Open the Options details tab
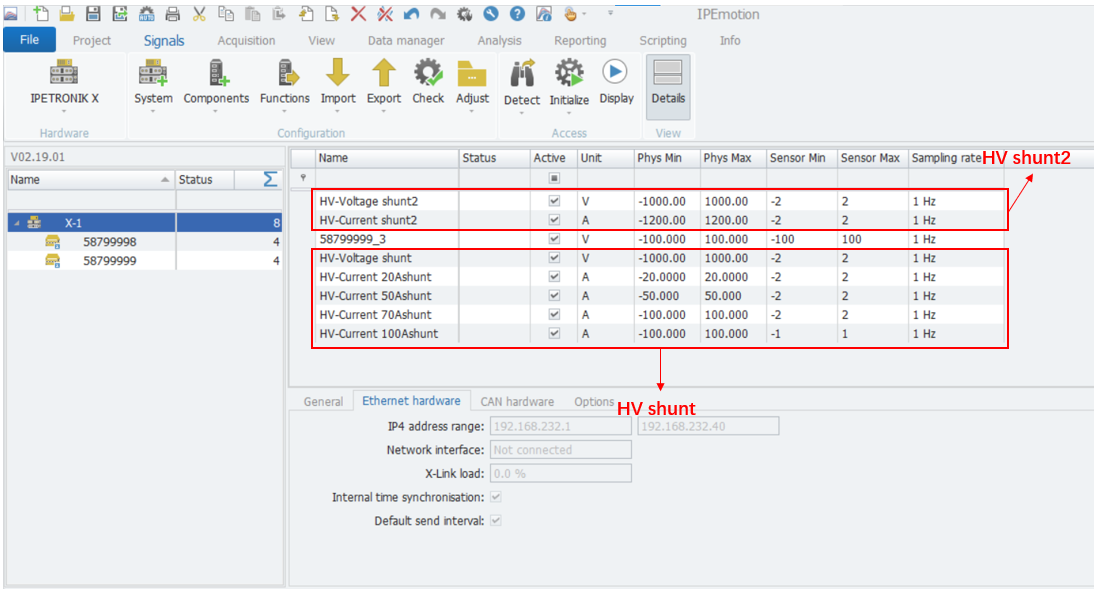 [594, 402]
